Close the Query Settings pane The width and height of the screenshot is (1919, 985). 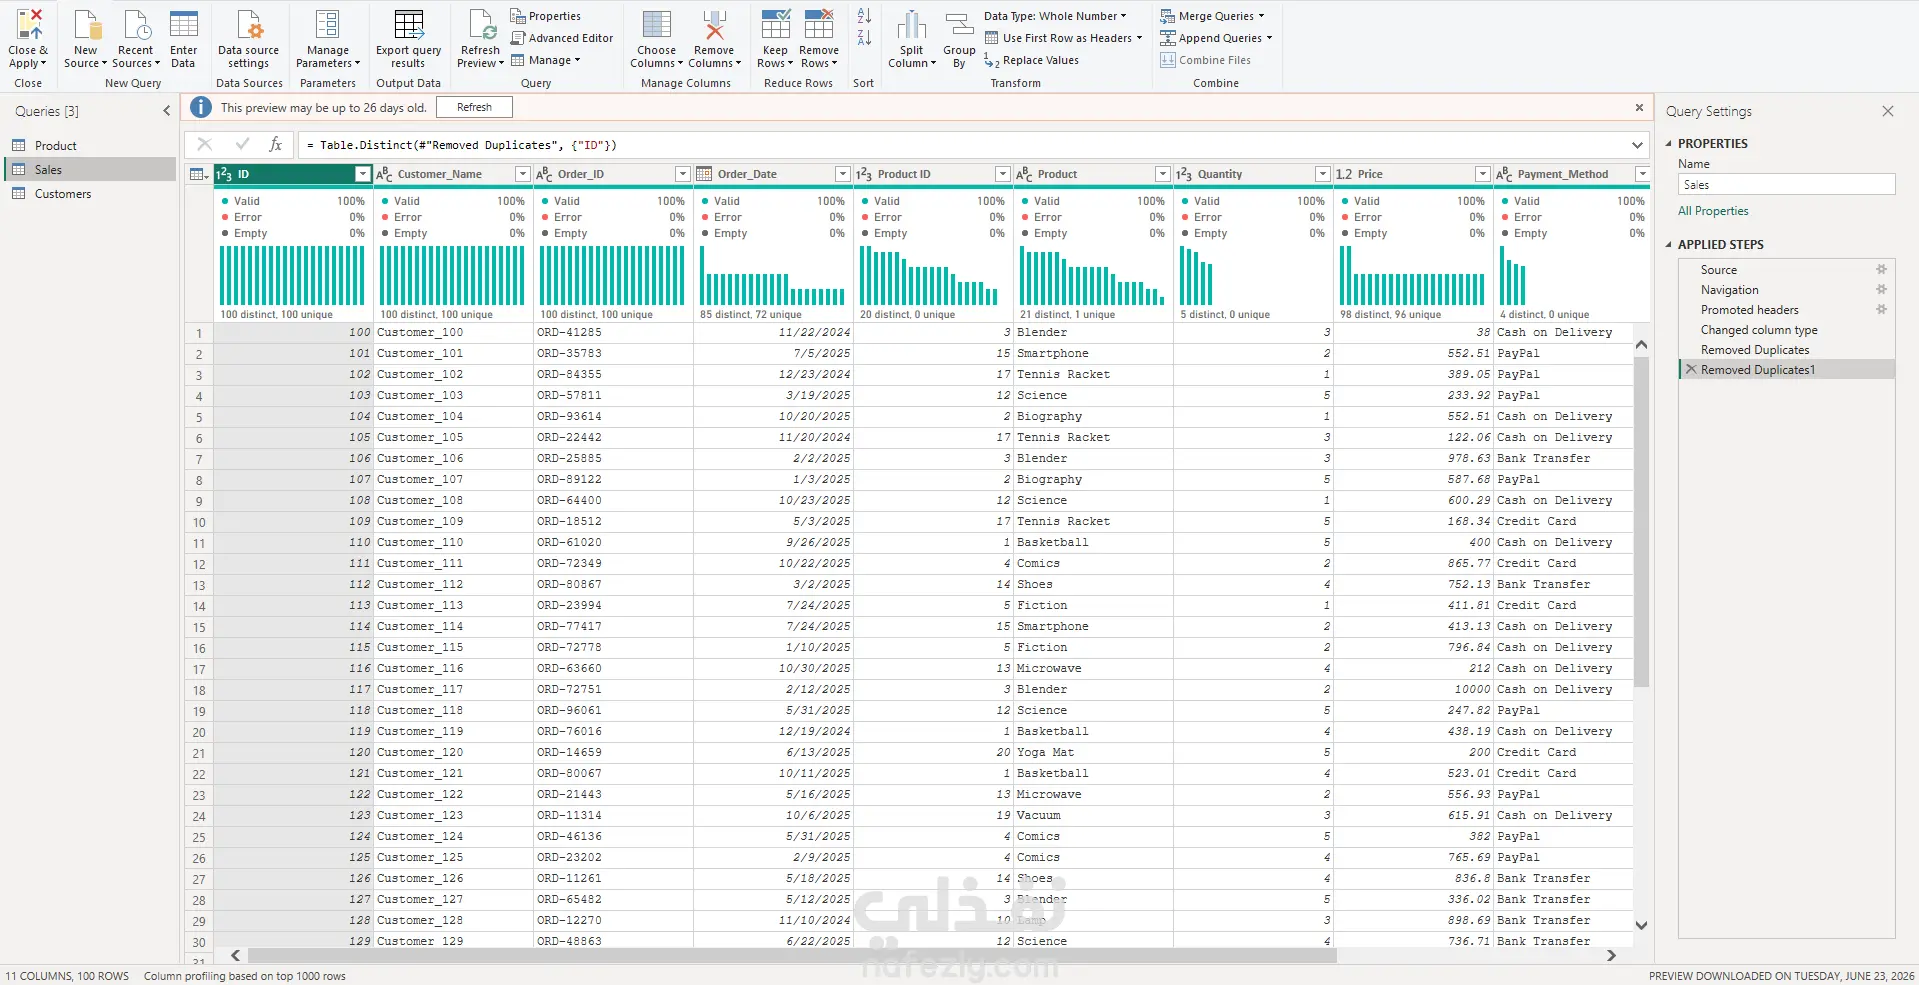click(x=1888, y=111)
